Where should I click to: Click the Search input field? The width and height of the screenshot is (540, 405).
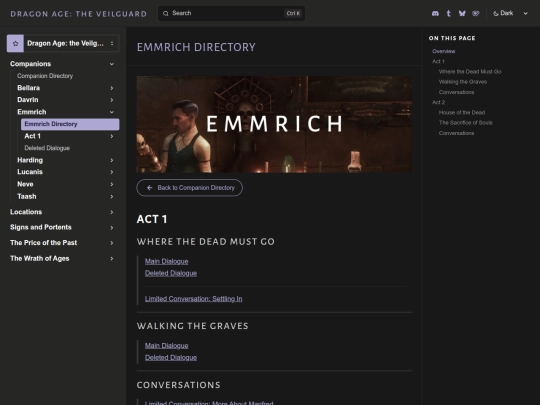click(x=231, y=13)
